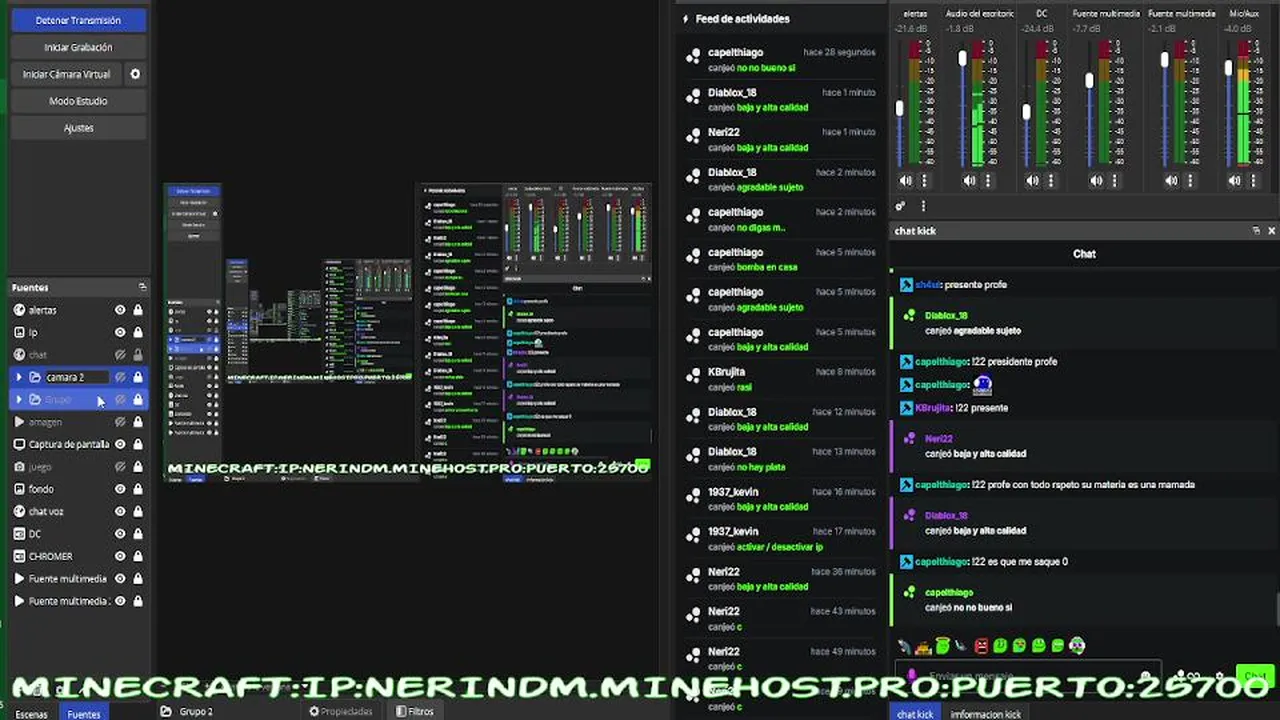The height and width of the screenshot is (720, 1280).
Task: Start the virtual camera
Action: 67,74
